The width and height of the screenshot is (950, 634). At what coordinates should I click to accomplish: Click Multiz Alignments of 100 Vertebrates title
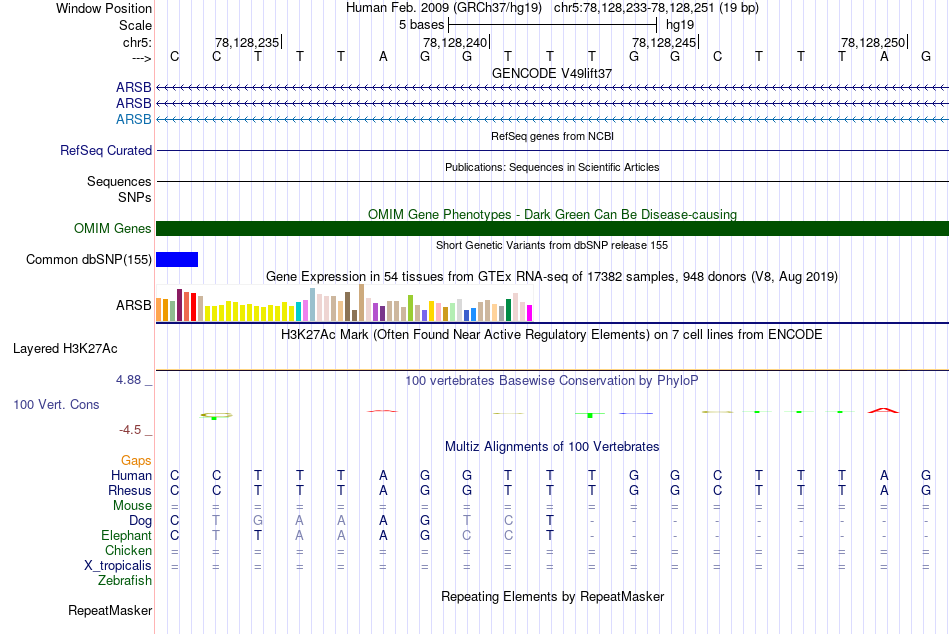coord(552,447)
